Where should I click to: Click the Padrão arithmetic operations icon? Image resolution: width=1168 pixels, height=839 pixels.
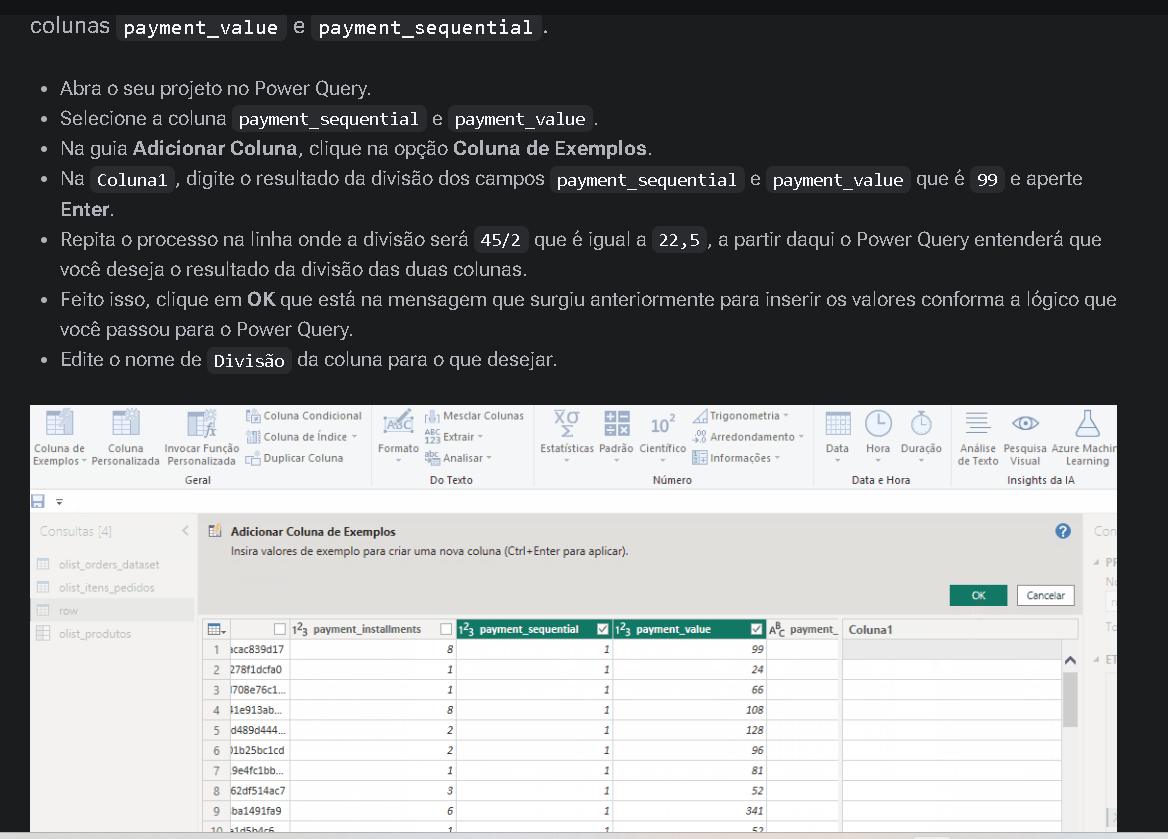617,423
